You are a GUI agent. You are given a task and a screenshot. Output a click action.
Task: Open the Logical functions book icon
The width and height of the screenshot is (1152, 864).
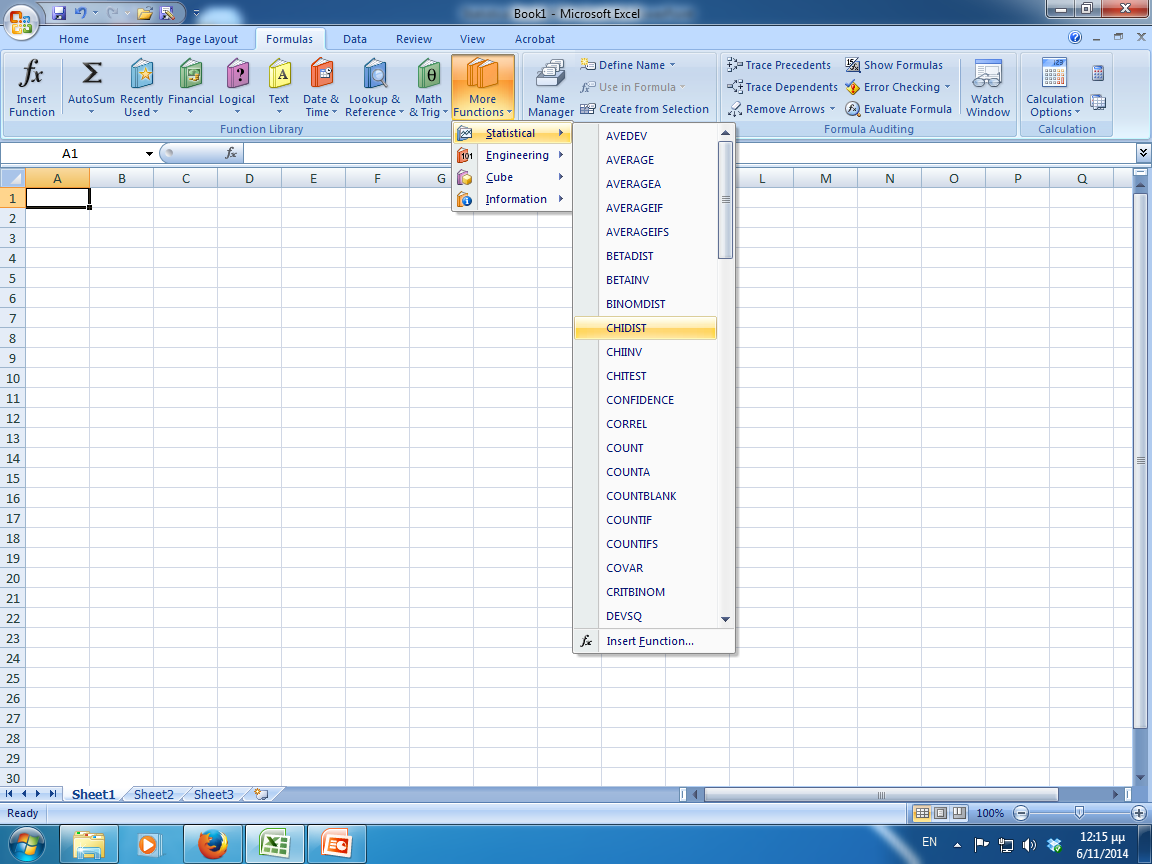pyautogui.click(x=237, y=73)
